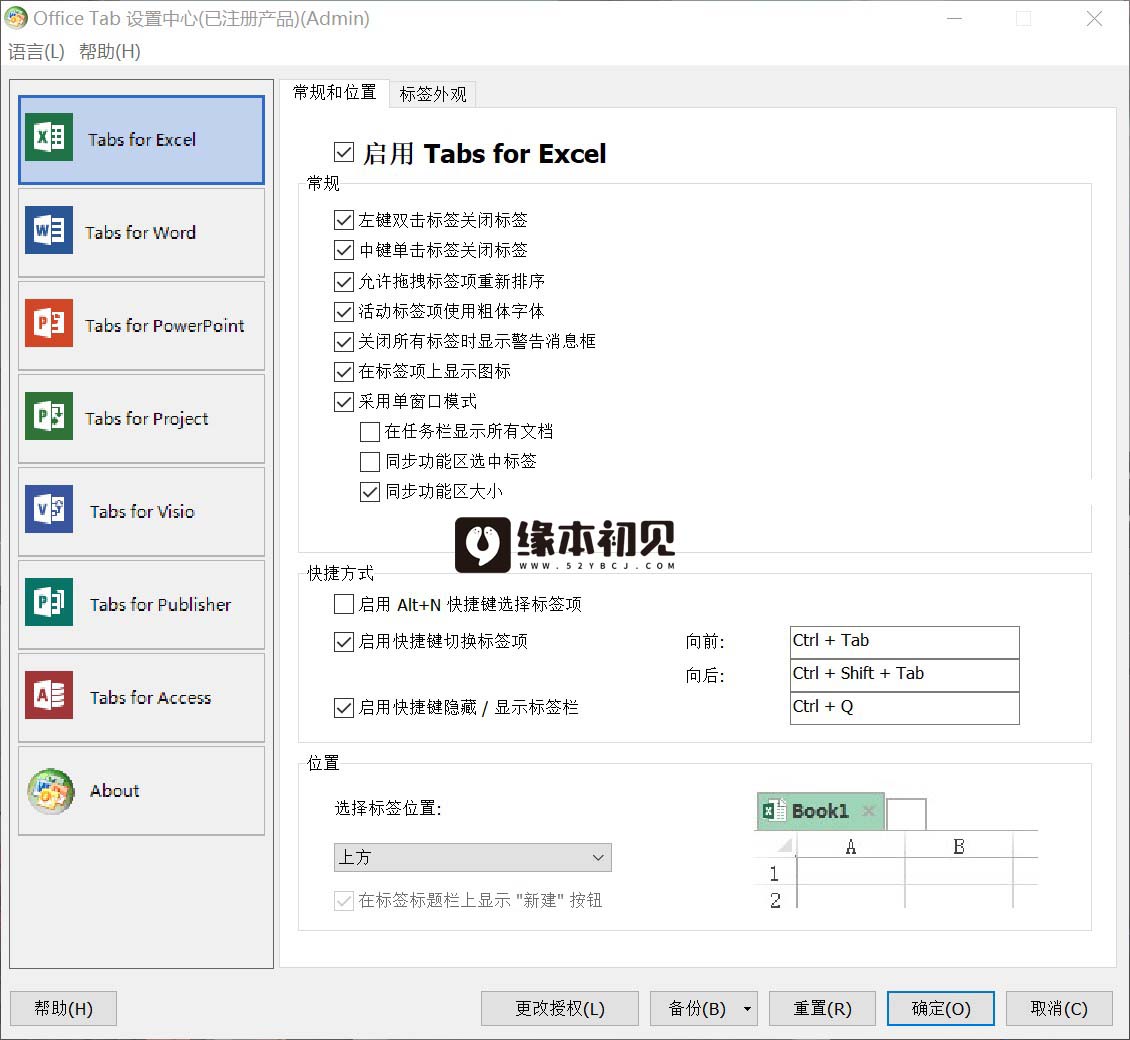The height and width of the screenshot is (1040, 1130).
Task: Confirm with the 确定(O) button
Action: point(941,1008)
